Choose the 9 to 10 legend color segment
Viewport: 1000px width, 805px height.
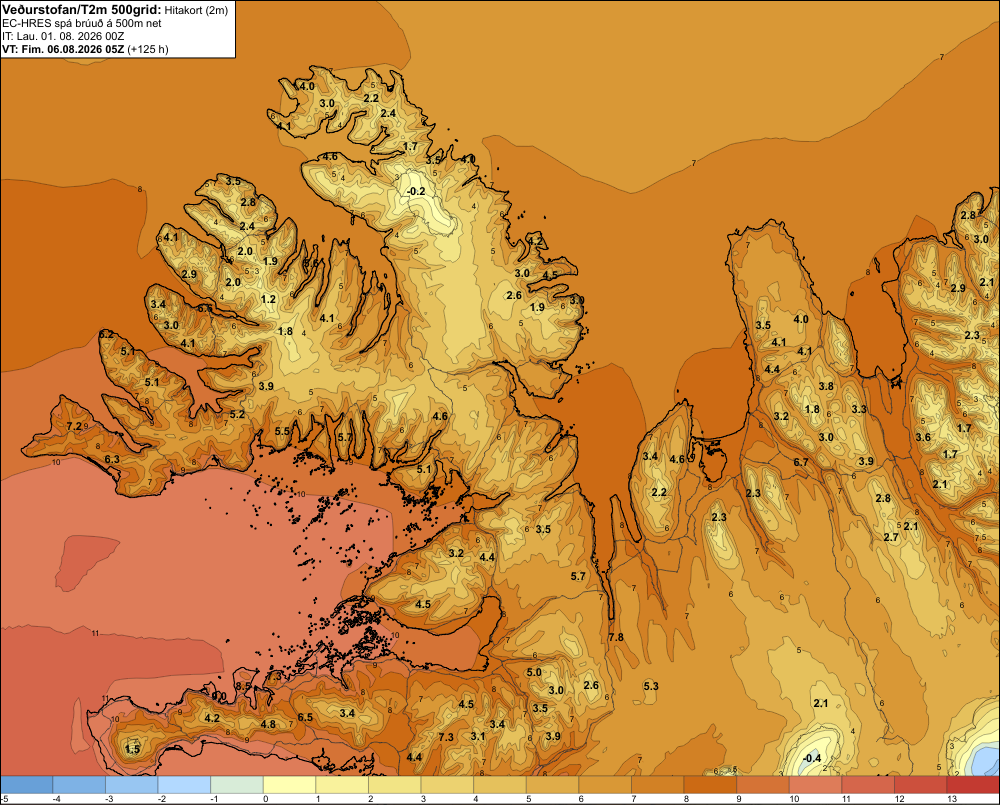[x=763, y=785]
